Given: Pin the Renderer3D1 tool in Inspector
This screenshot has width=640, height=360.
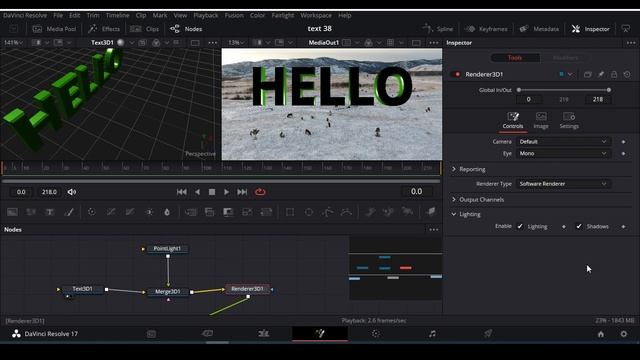Looking at the screenshot, I should point(601,74).
